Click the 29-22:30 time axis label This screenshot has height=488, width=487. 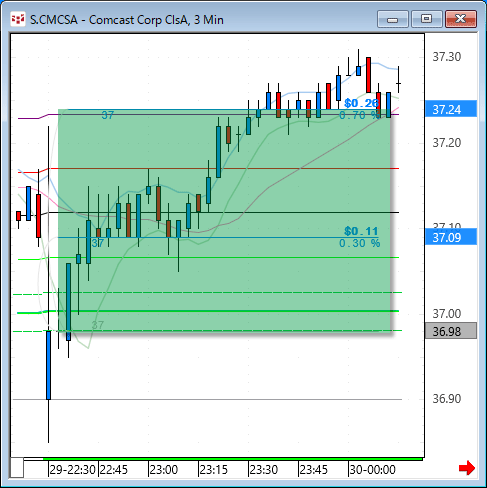pos(72,470)
